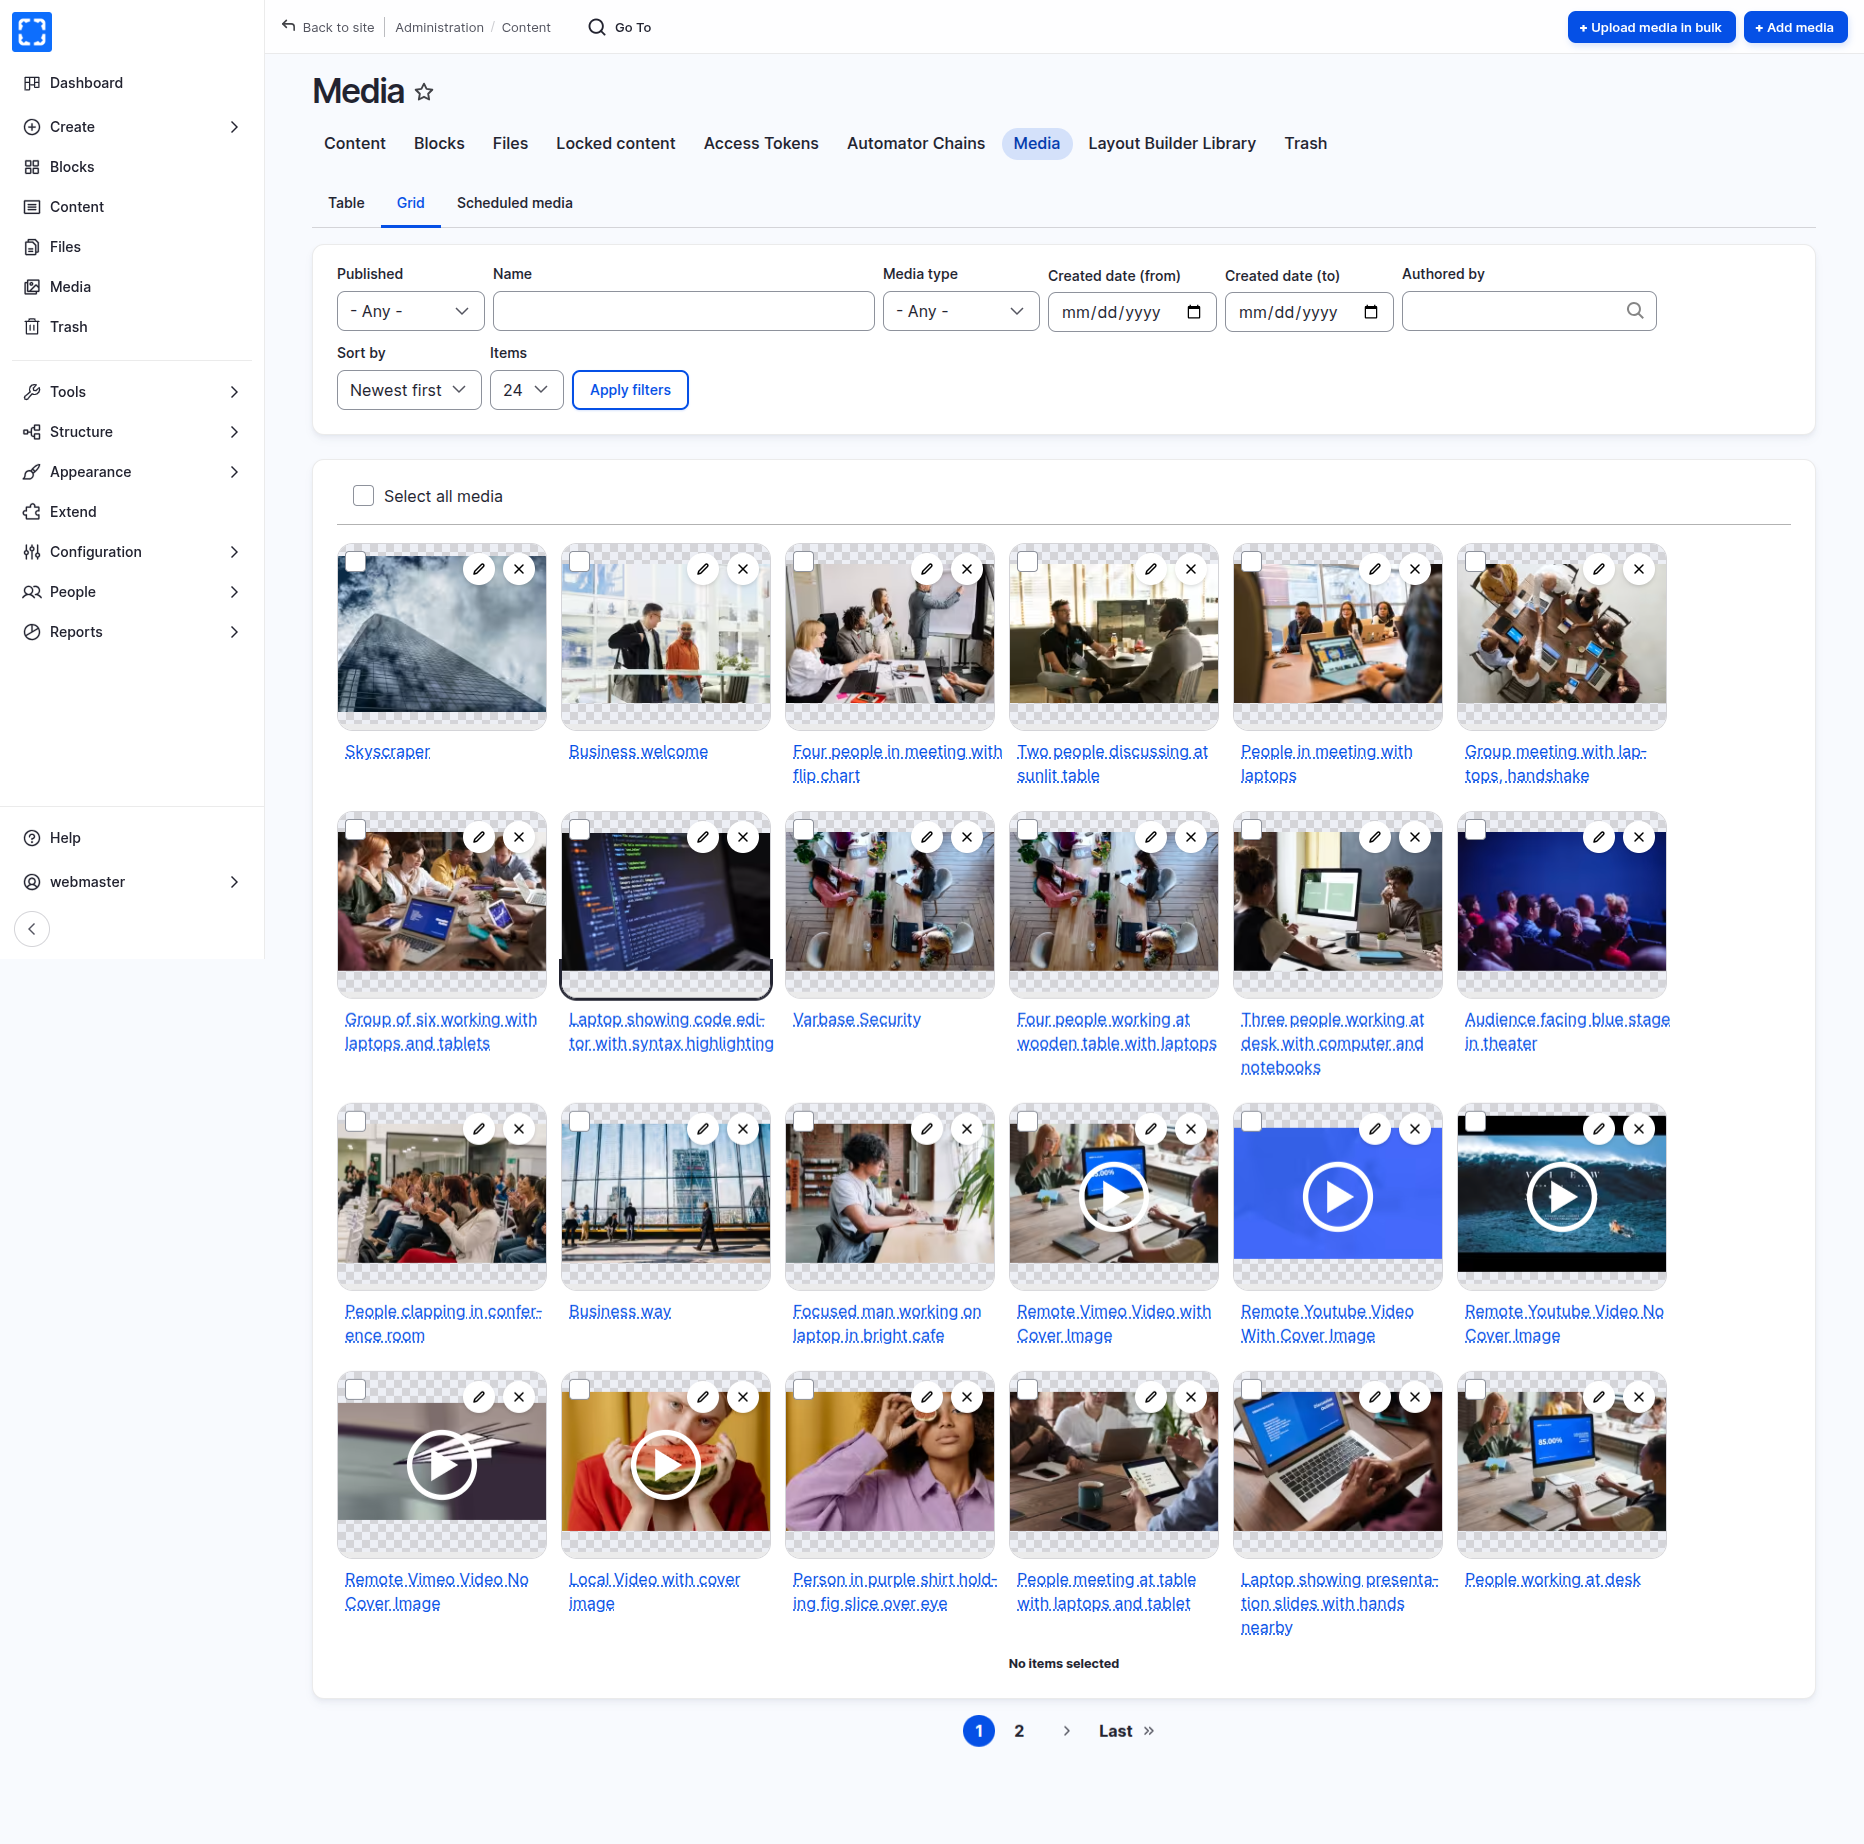
Task: Edit the Business welcome media item
Action: click(x=703, y=569)
